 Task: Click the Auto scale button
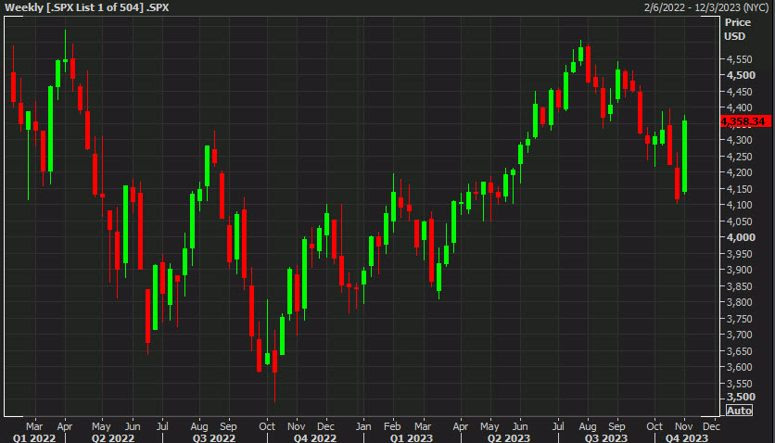point(737,411)
